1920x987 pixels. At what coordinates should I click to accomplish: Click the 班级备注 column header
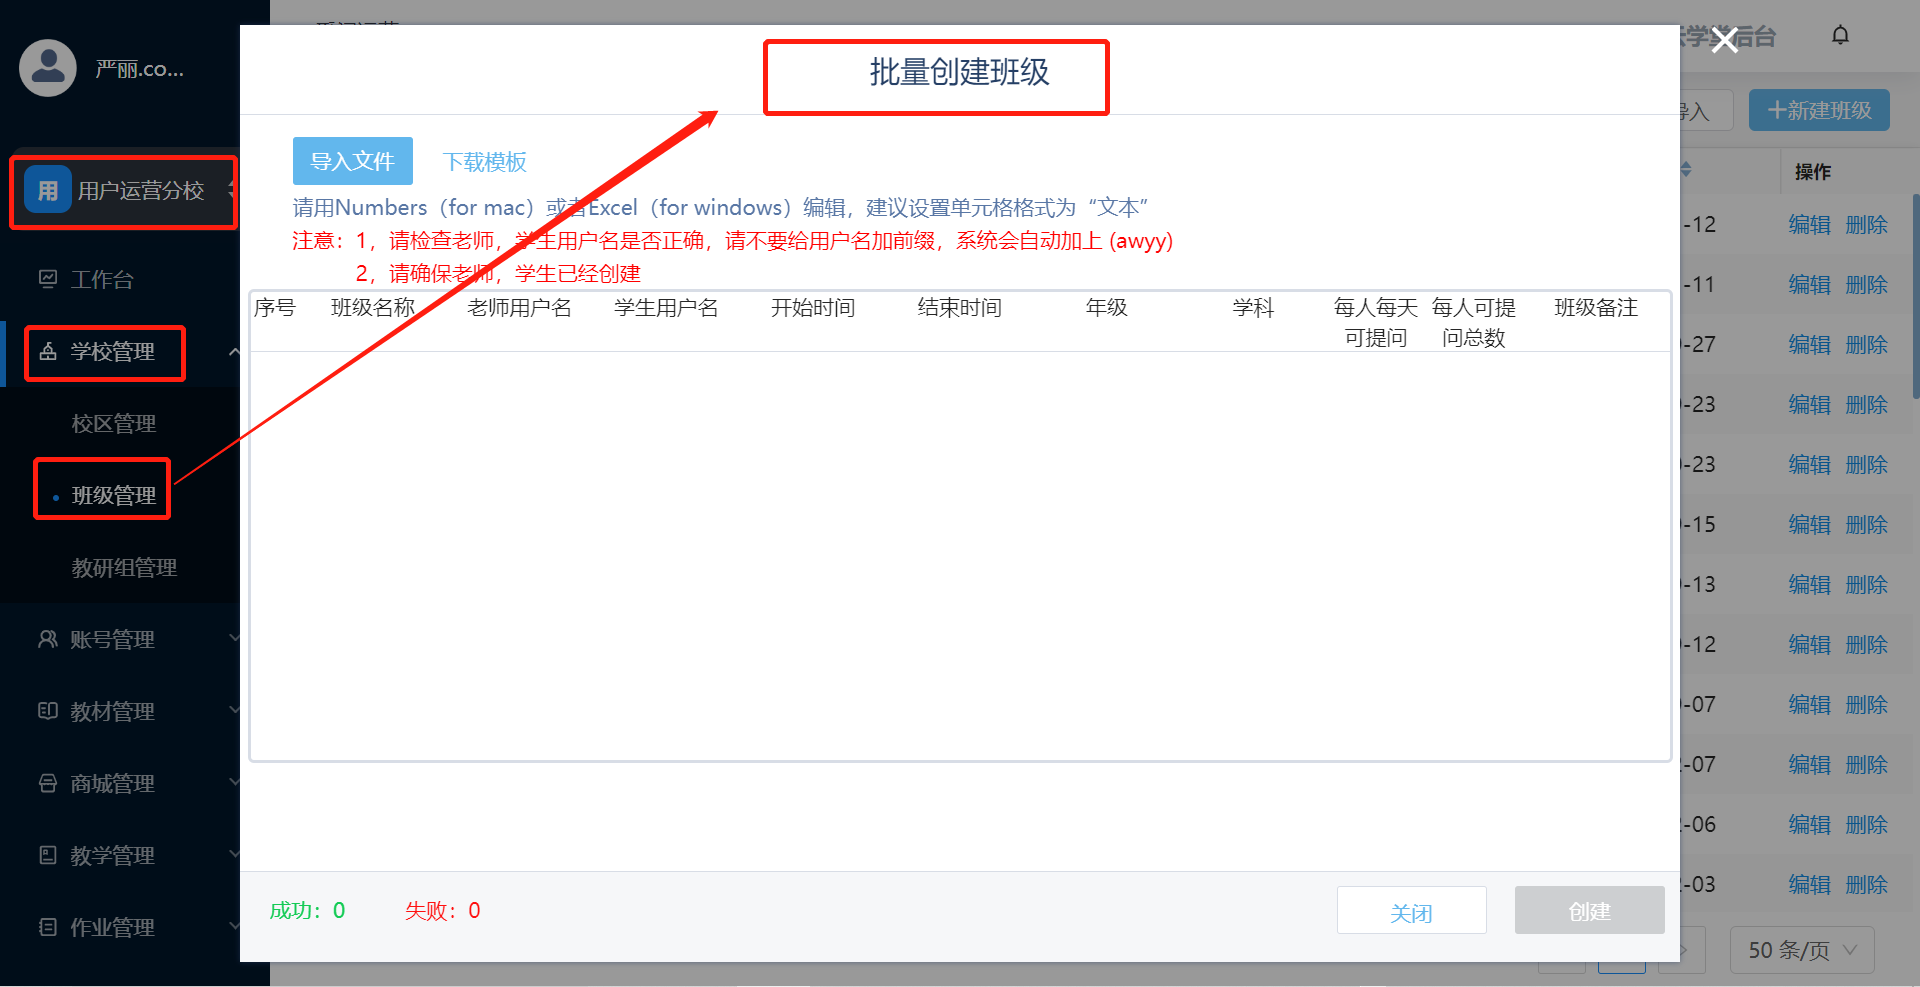pyautogui.click(x=1596, y=308)
